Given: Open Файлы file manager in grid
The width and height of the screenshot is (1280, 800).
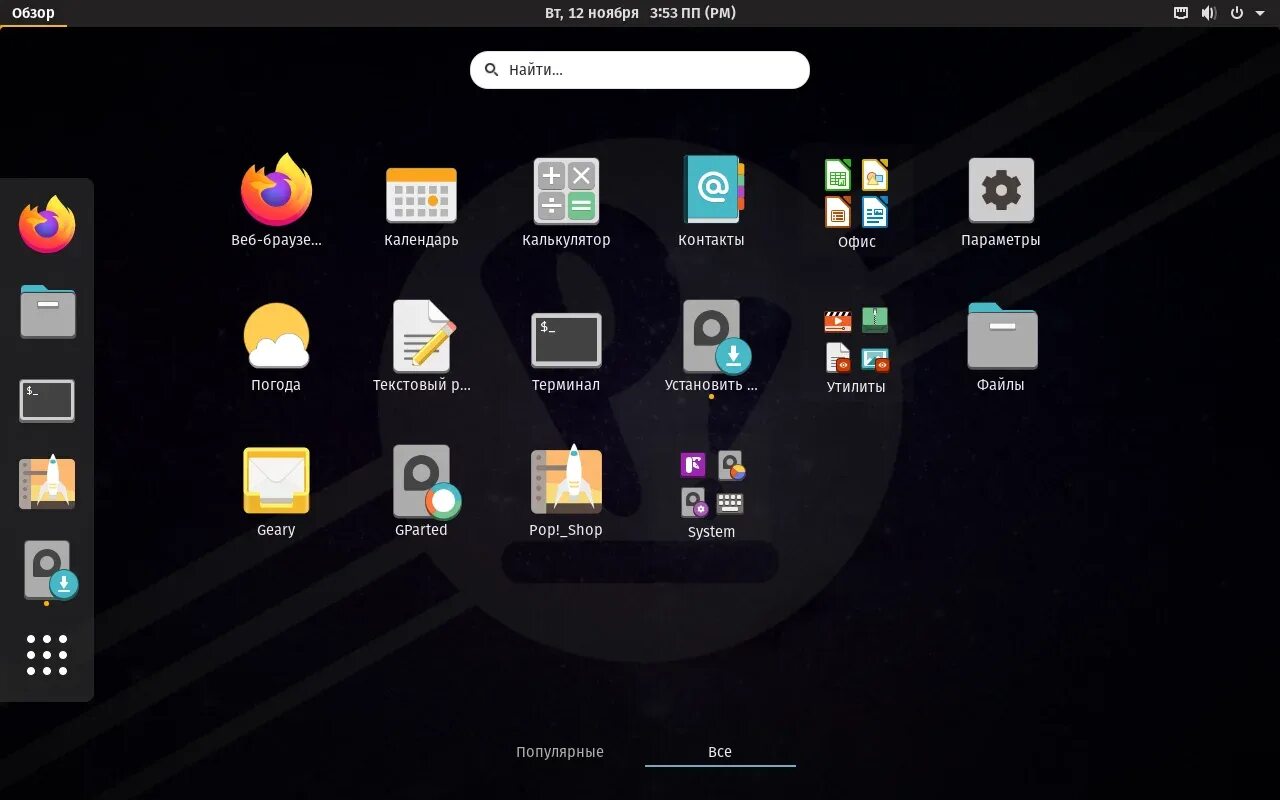Looking at the screenshot, I should 1001,345.
